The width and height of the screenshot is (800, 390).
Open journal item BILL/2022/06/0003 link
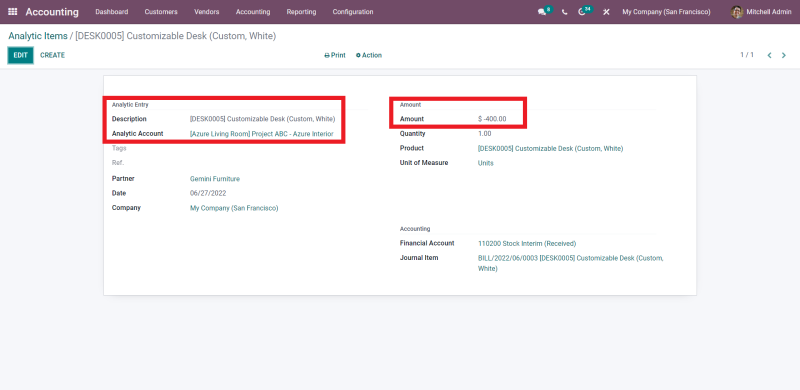(x=570, y=263)
